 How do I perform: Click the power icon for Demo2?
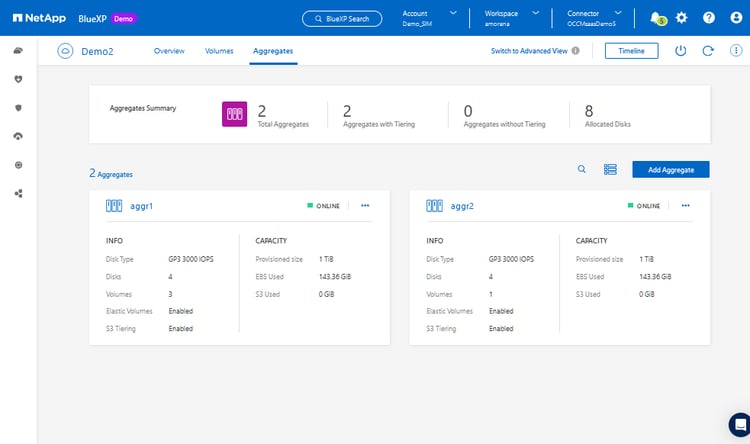click(681, 51)
